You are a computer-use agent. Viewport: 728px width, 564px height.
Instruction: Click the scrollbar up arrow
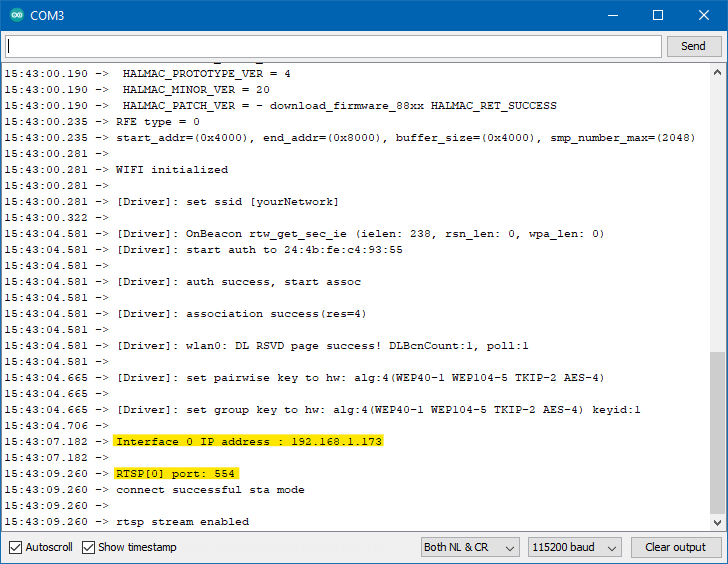pyautogui.click(x=717, y=72)
